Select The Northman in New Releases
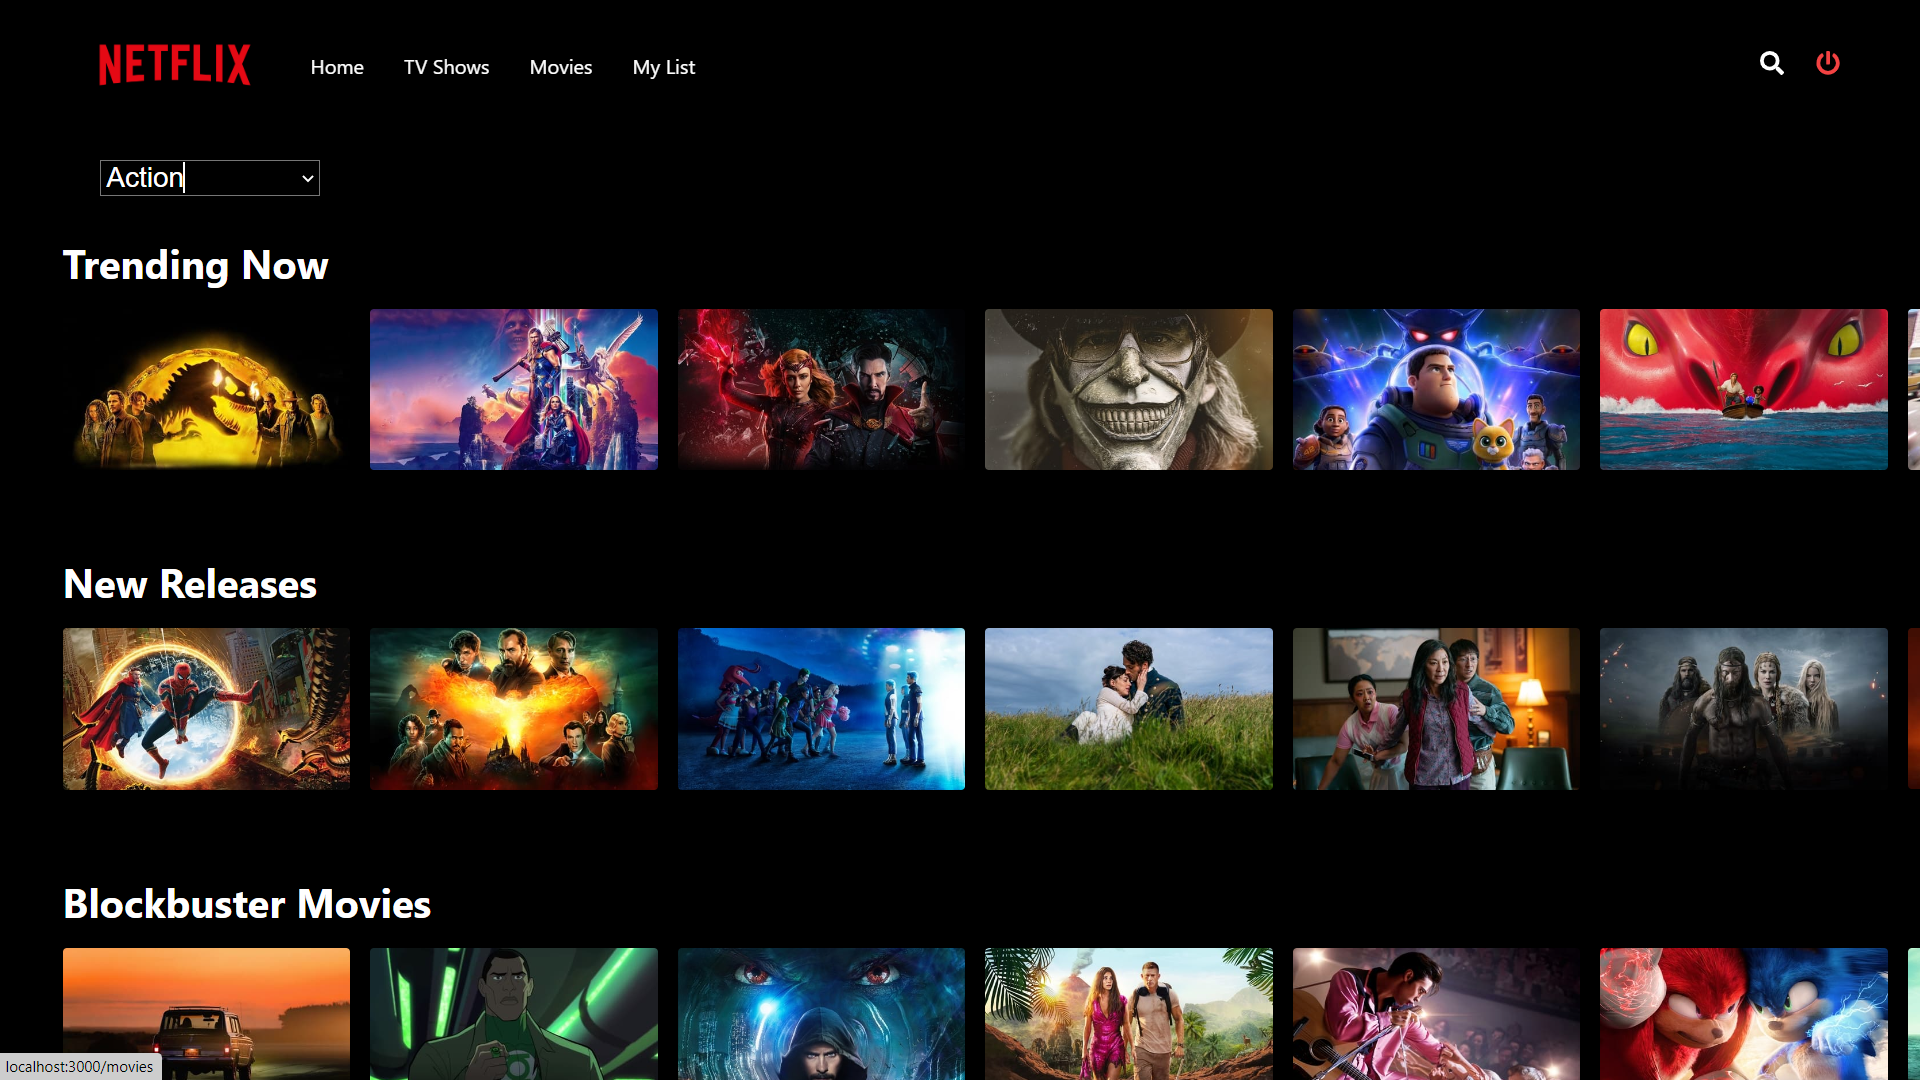The height and width of the screenshot is (1080, 1920). [x=1743, y=709]
